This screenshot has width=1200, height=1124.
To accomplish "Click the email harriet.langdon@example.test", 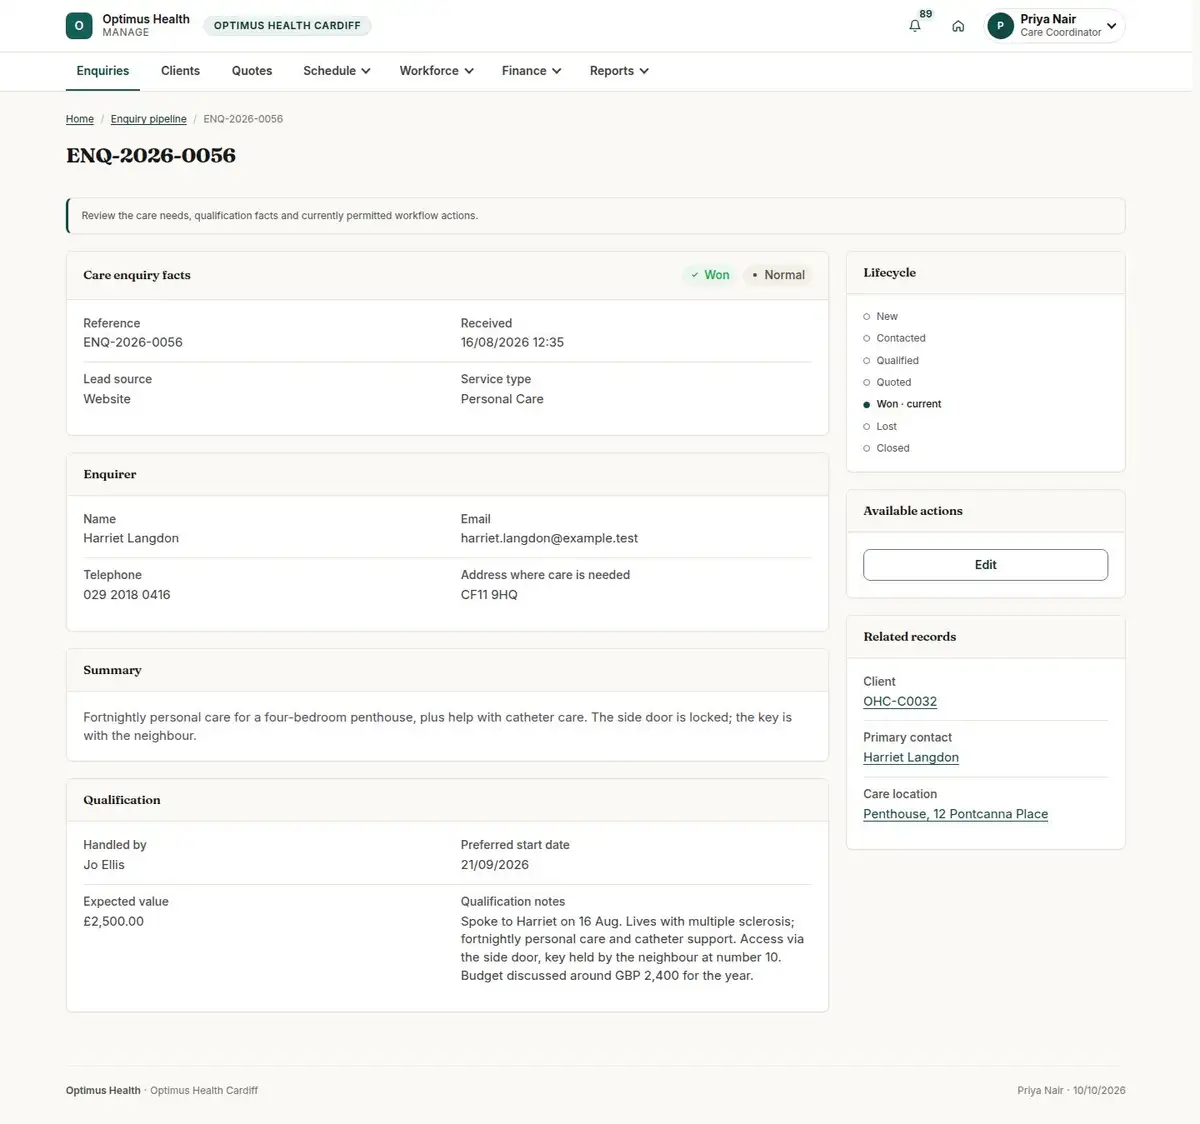I will 549,538.
